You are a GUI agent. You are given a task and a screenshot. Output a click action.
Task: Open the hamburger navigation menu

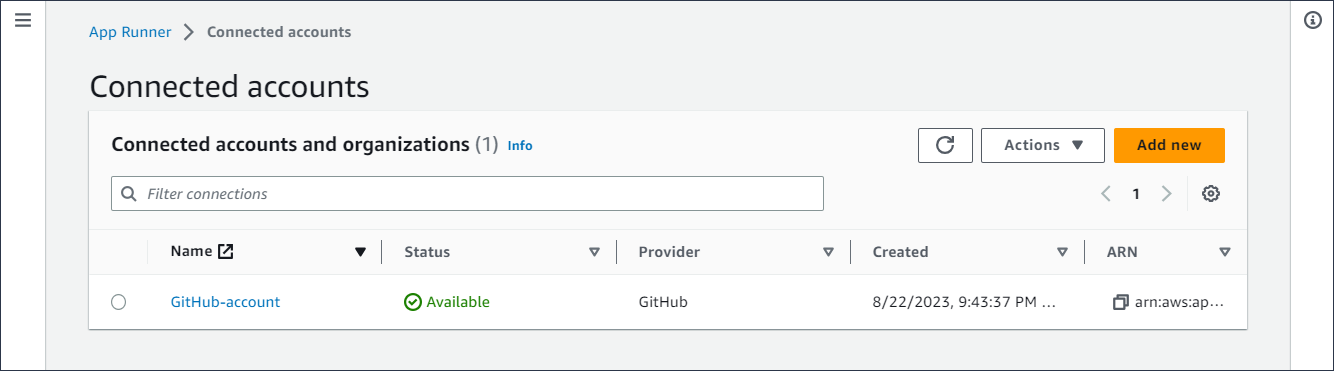(23, 20)
